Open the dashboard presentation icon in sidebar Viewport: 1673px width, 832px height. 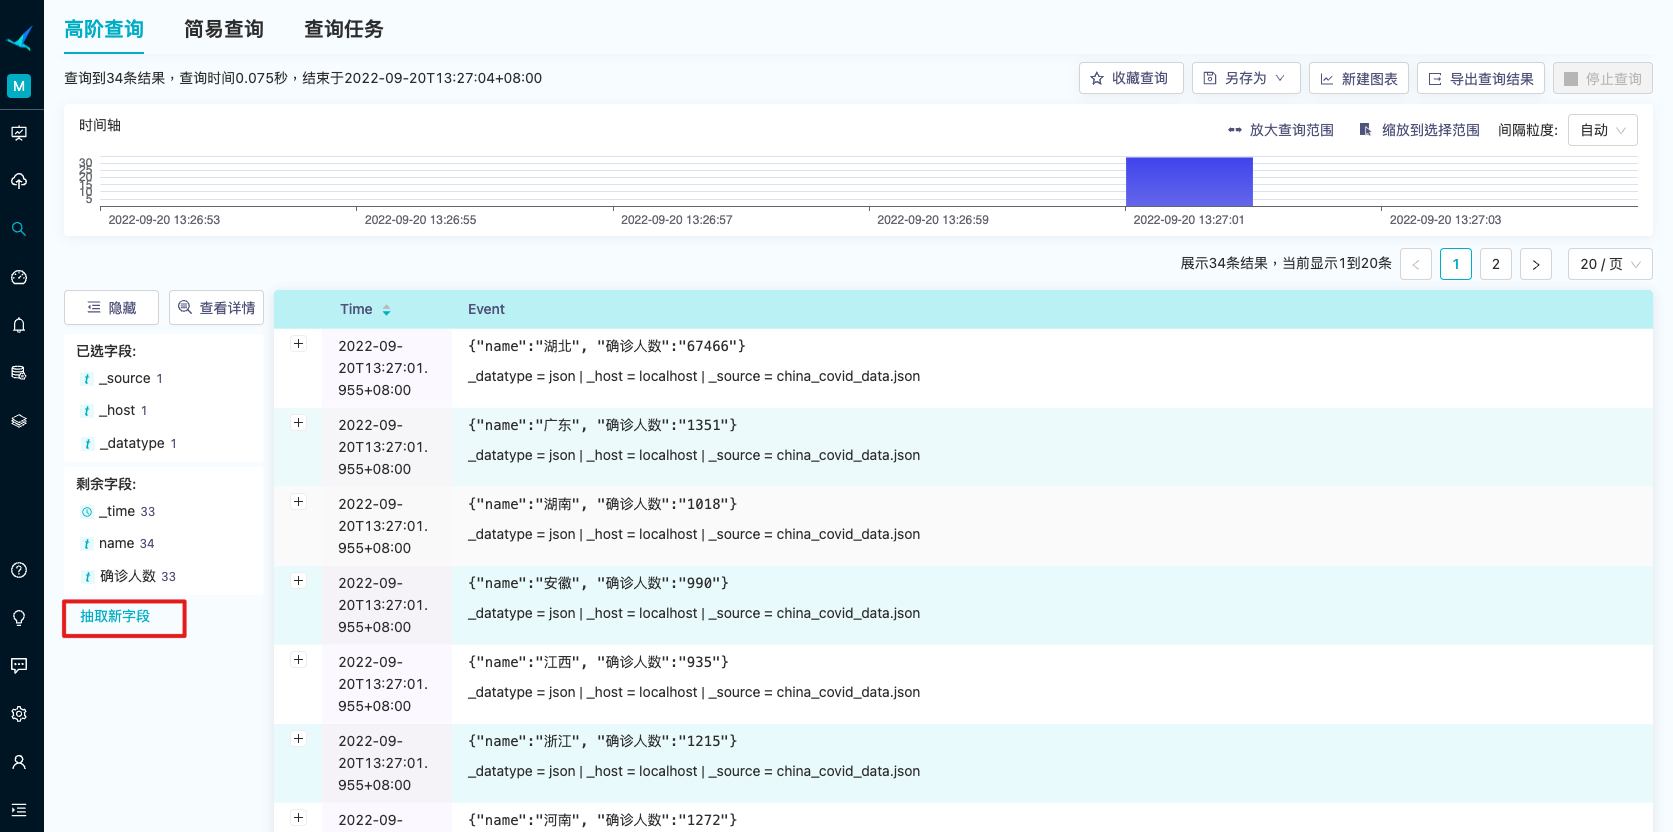19,133
